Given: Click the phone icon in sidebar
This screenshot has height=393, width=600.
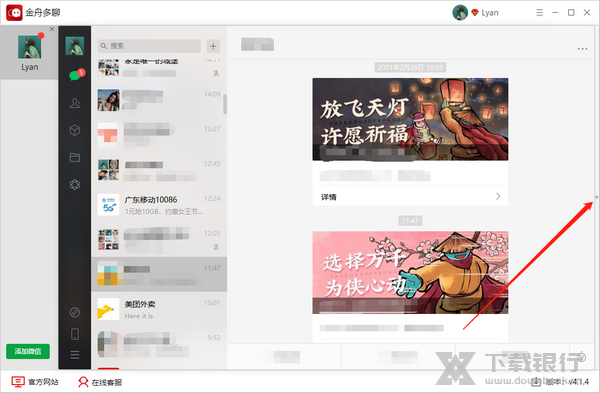Looking at the screenshot, I should pyautogui.click(x=75, y=334).
